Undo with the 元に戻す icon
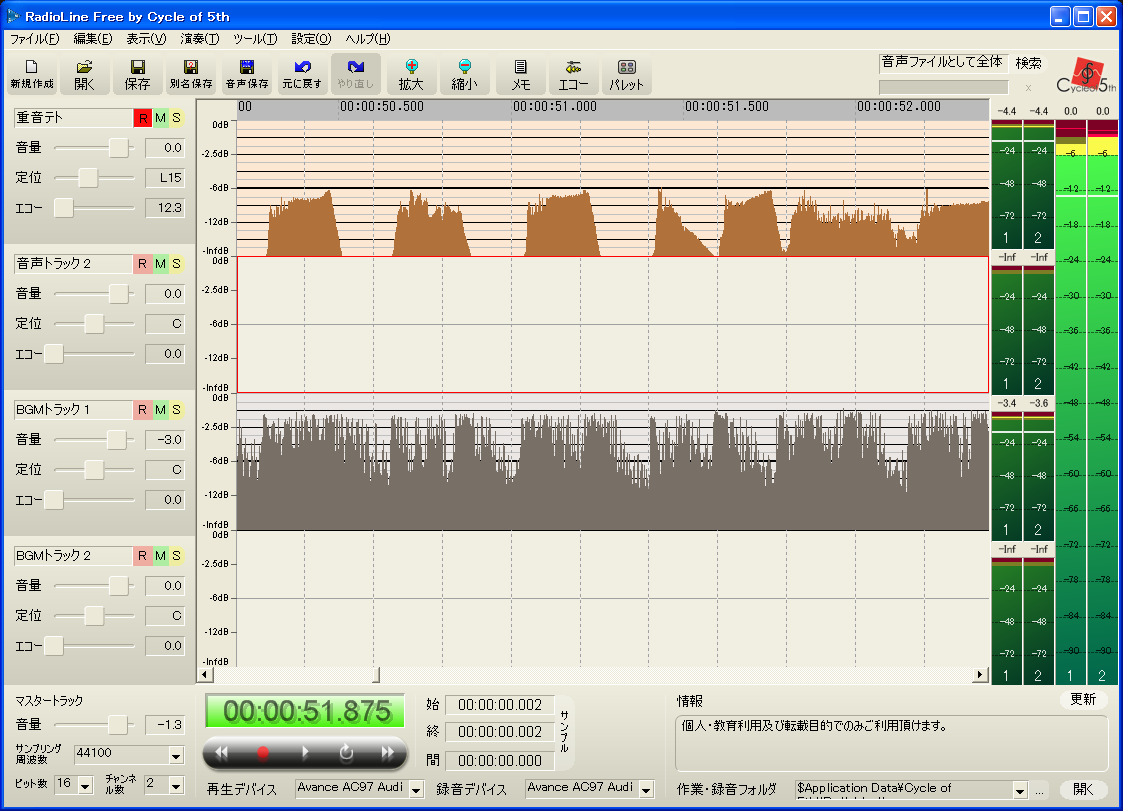The width and height of the screenshot is (1123, 811). [302, 74]
